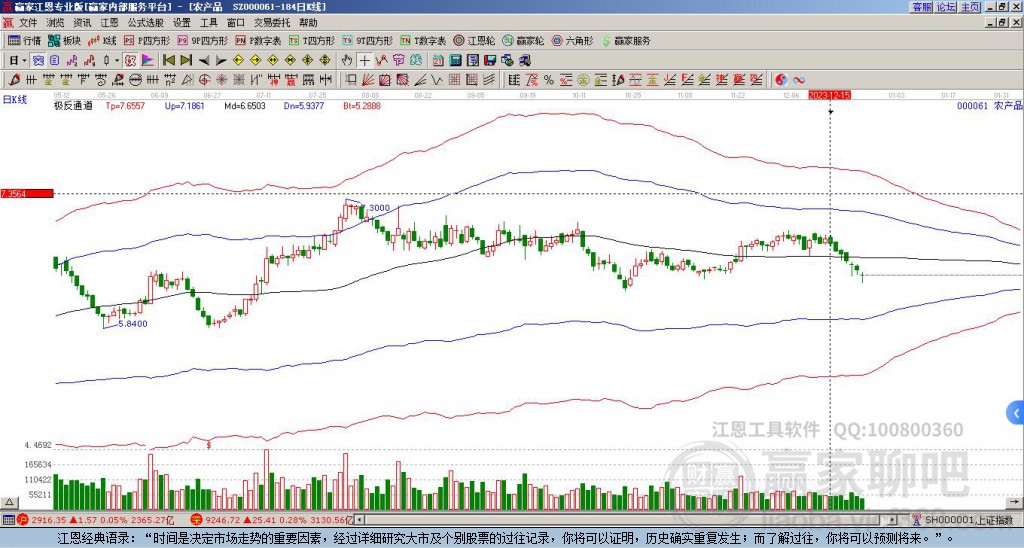The width and height of the screenshot is (1024, 548).
Task: Toggle the 权 adjustment button
Action: pos(130,60)
